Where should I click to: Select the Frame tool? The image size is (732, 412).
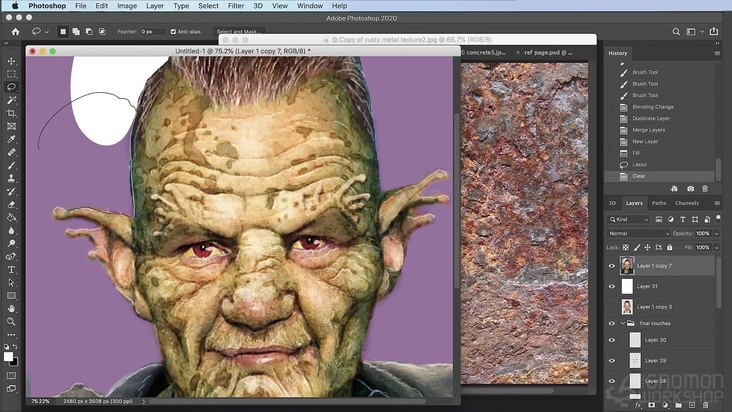[11, 126]
